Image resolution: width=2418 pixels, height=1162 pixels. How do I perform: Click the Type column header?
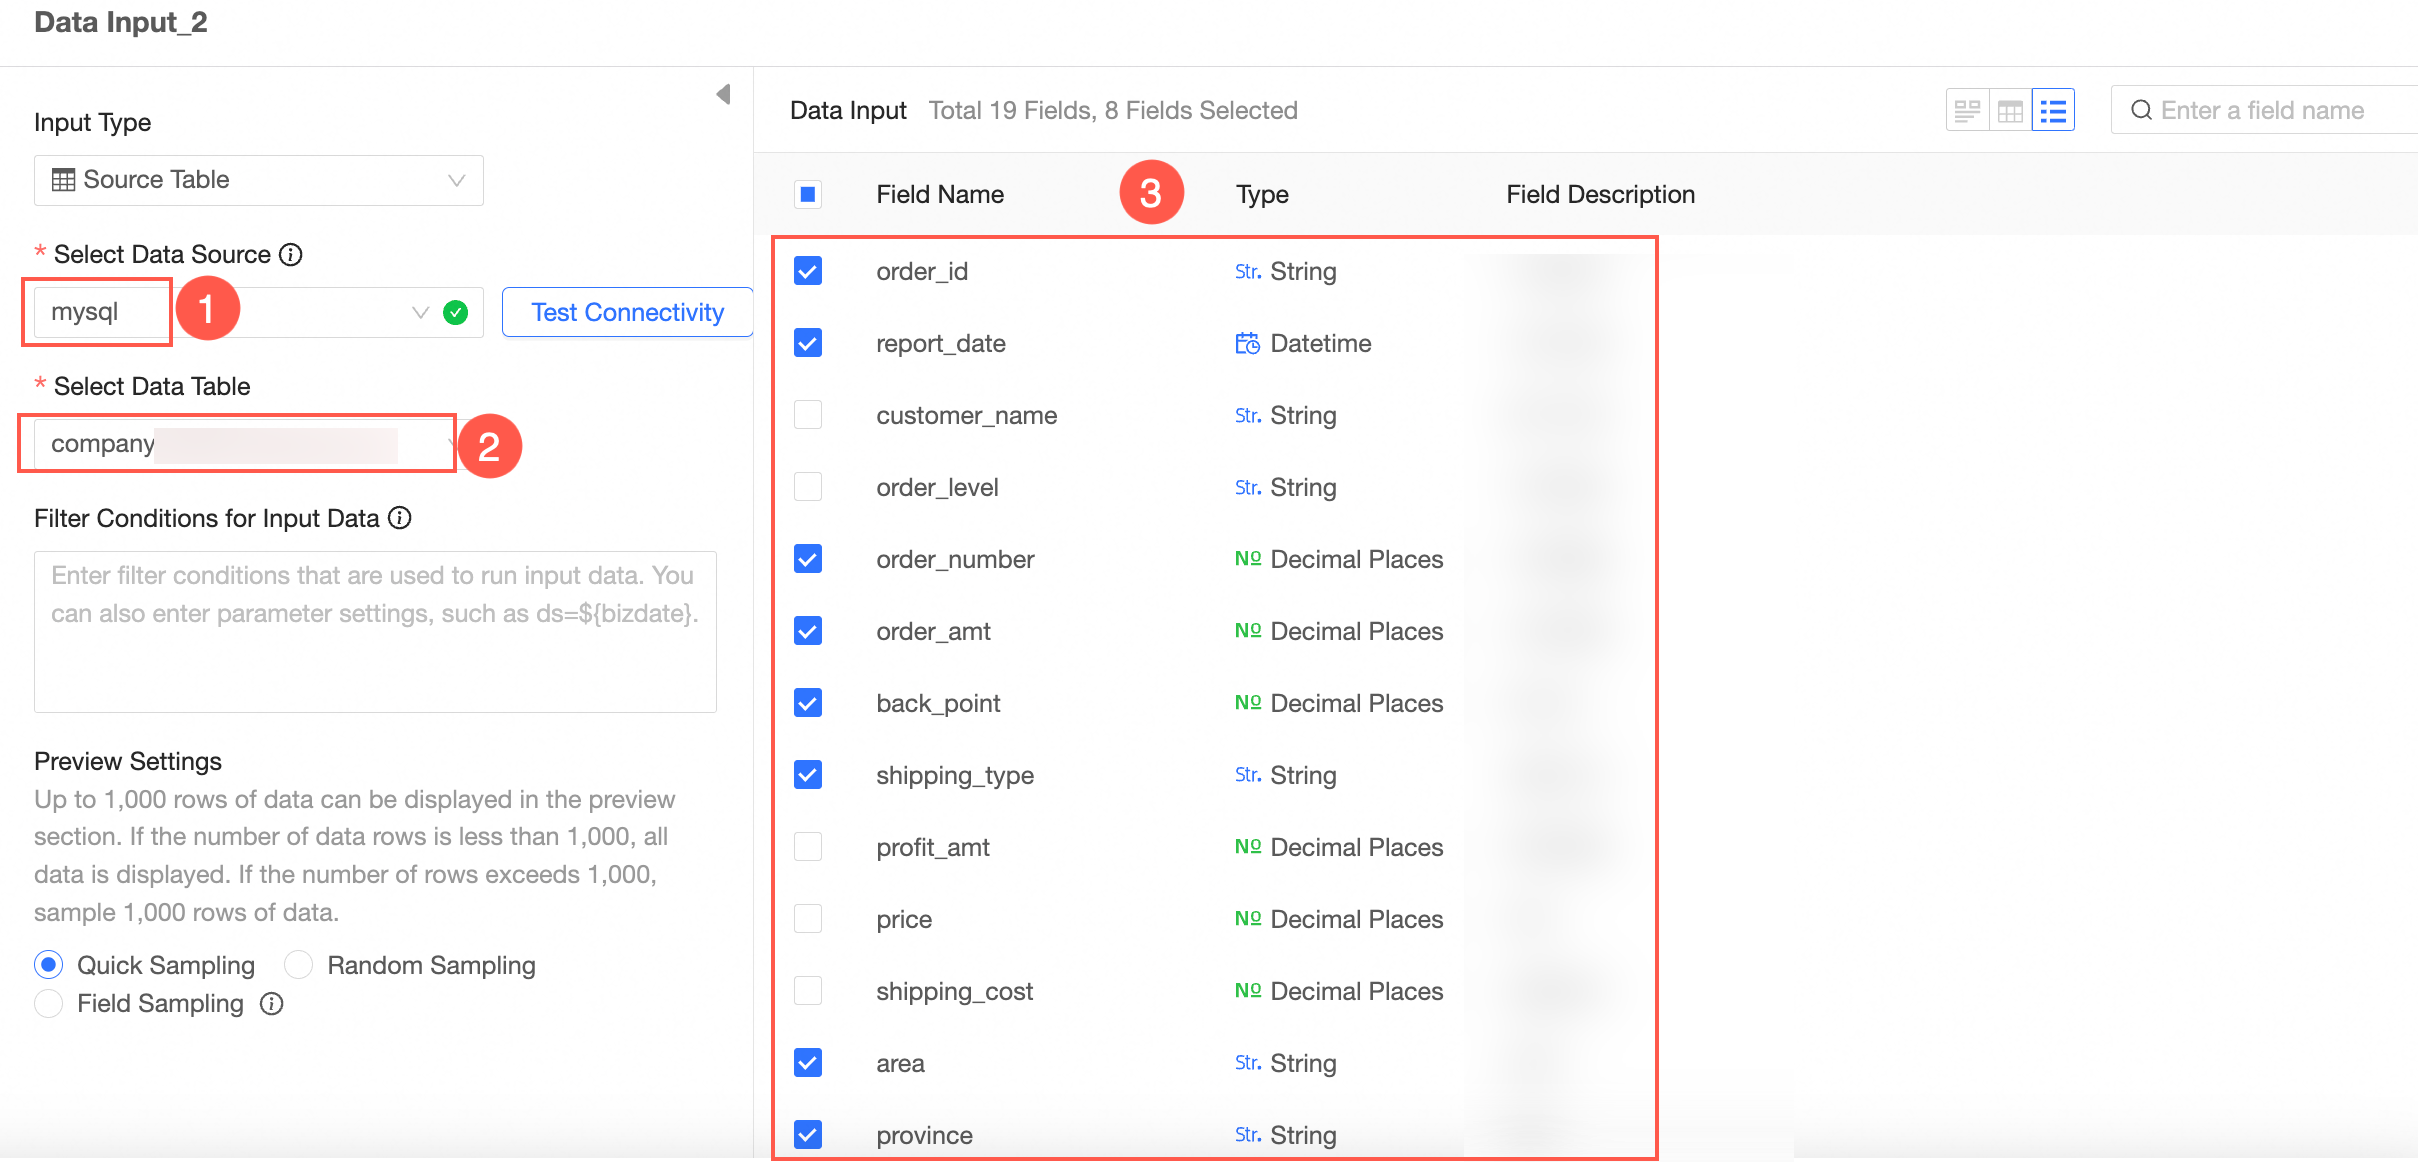click(1261, 194)
